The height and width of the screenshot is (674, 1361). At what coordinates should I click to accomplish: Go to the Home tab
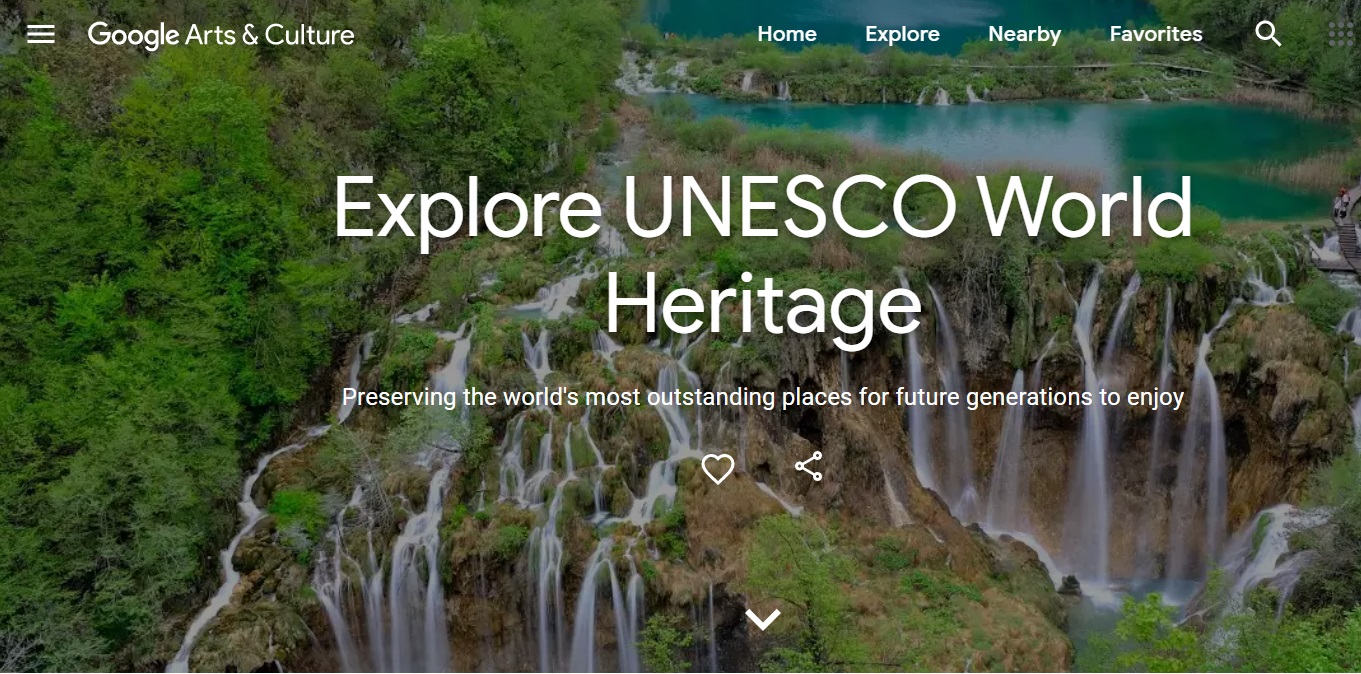(787, 34)
